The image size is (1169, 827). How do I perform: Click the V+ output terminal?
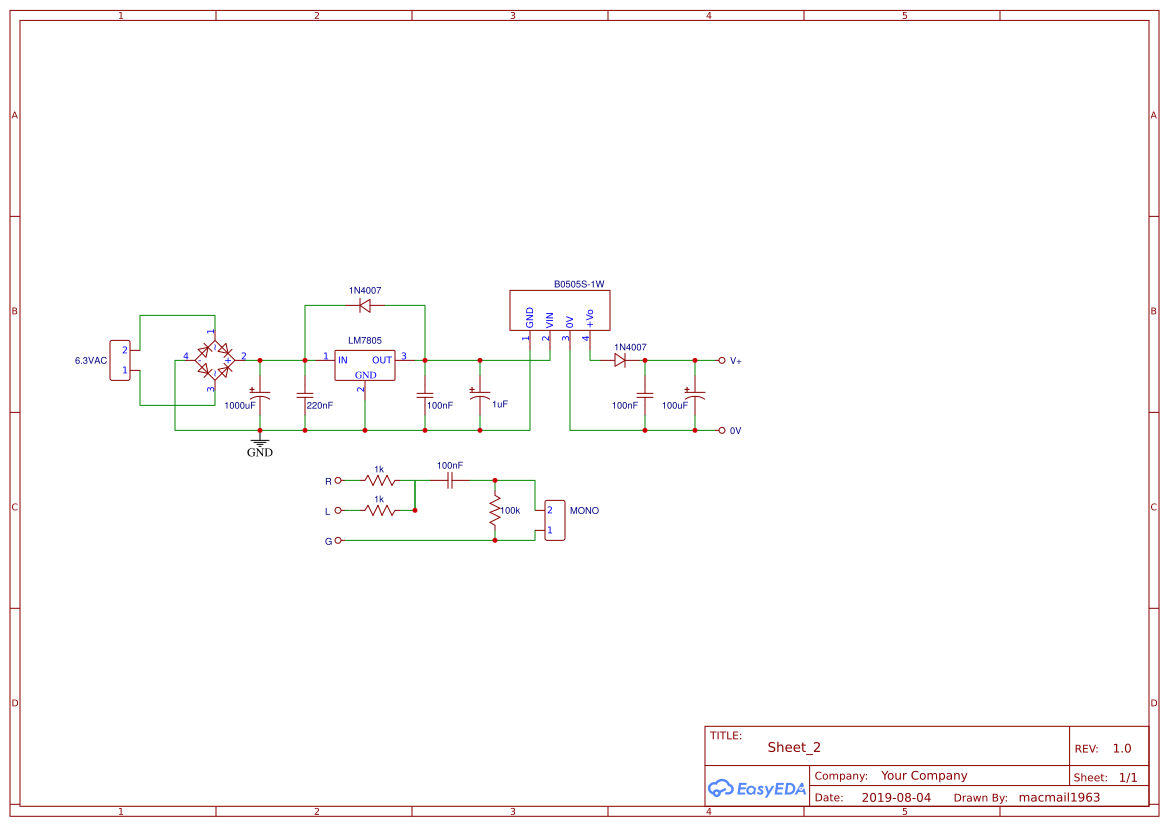point(721,360)
